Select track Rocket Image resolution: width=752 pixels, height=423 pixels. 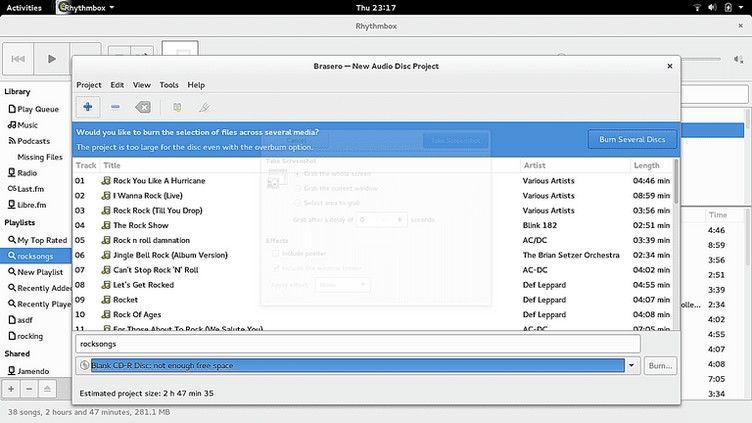click(125, 300)
